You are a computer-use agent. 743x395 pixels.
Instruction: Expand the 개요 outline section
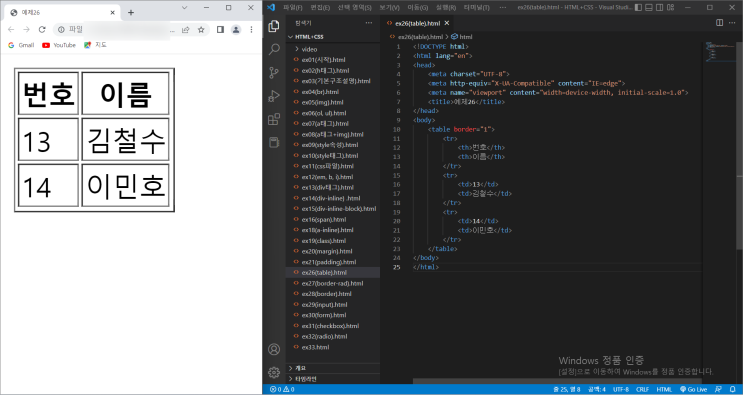coord(333,368)
